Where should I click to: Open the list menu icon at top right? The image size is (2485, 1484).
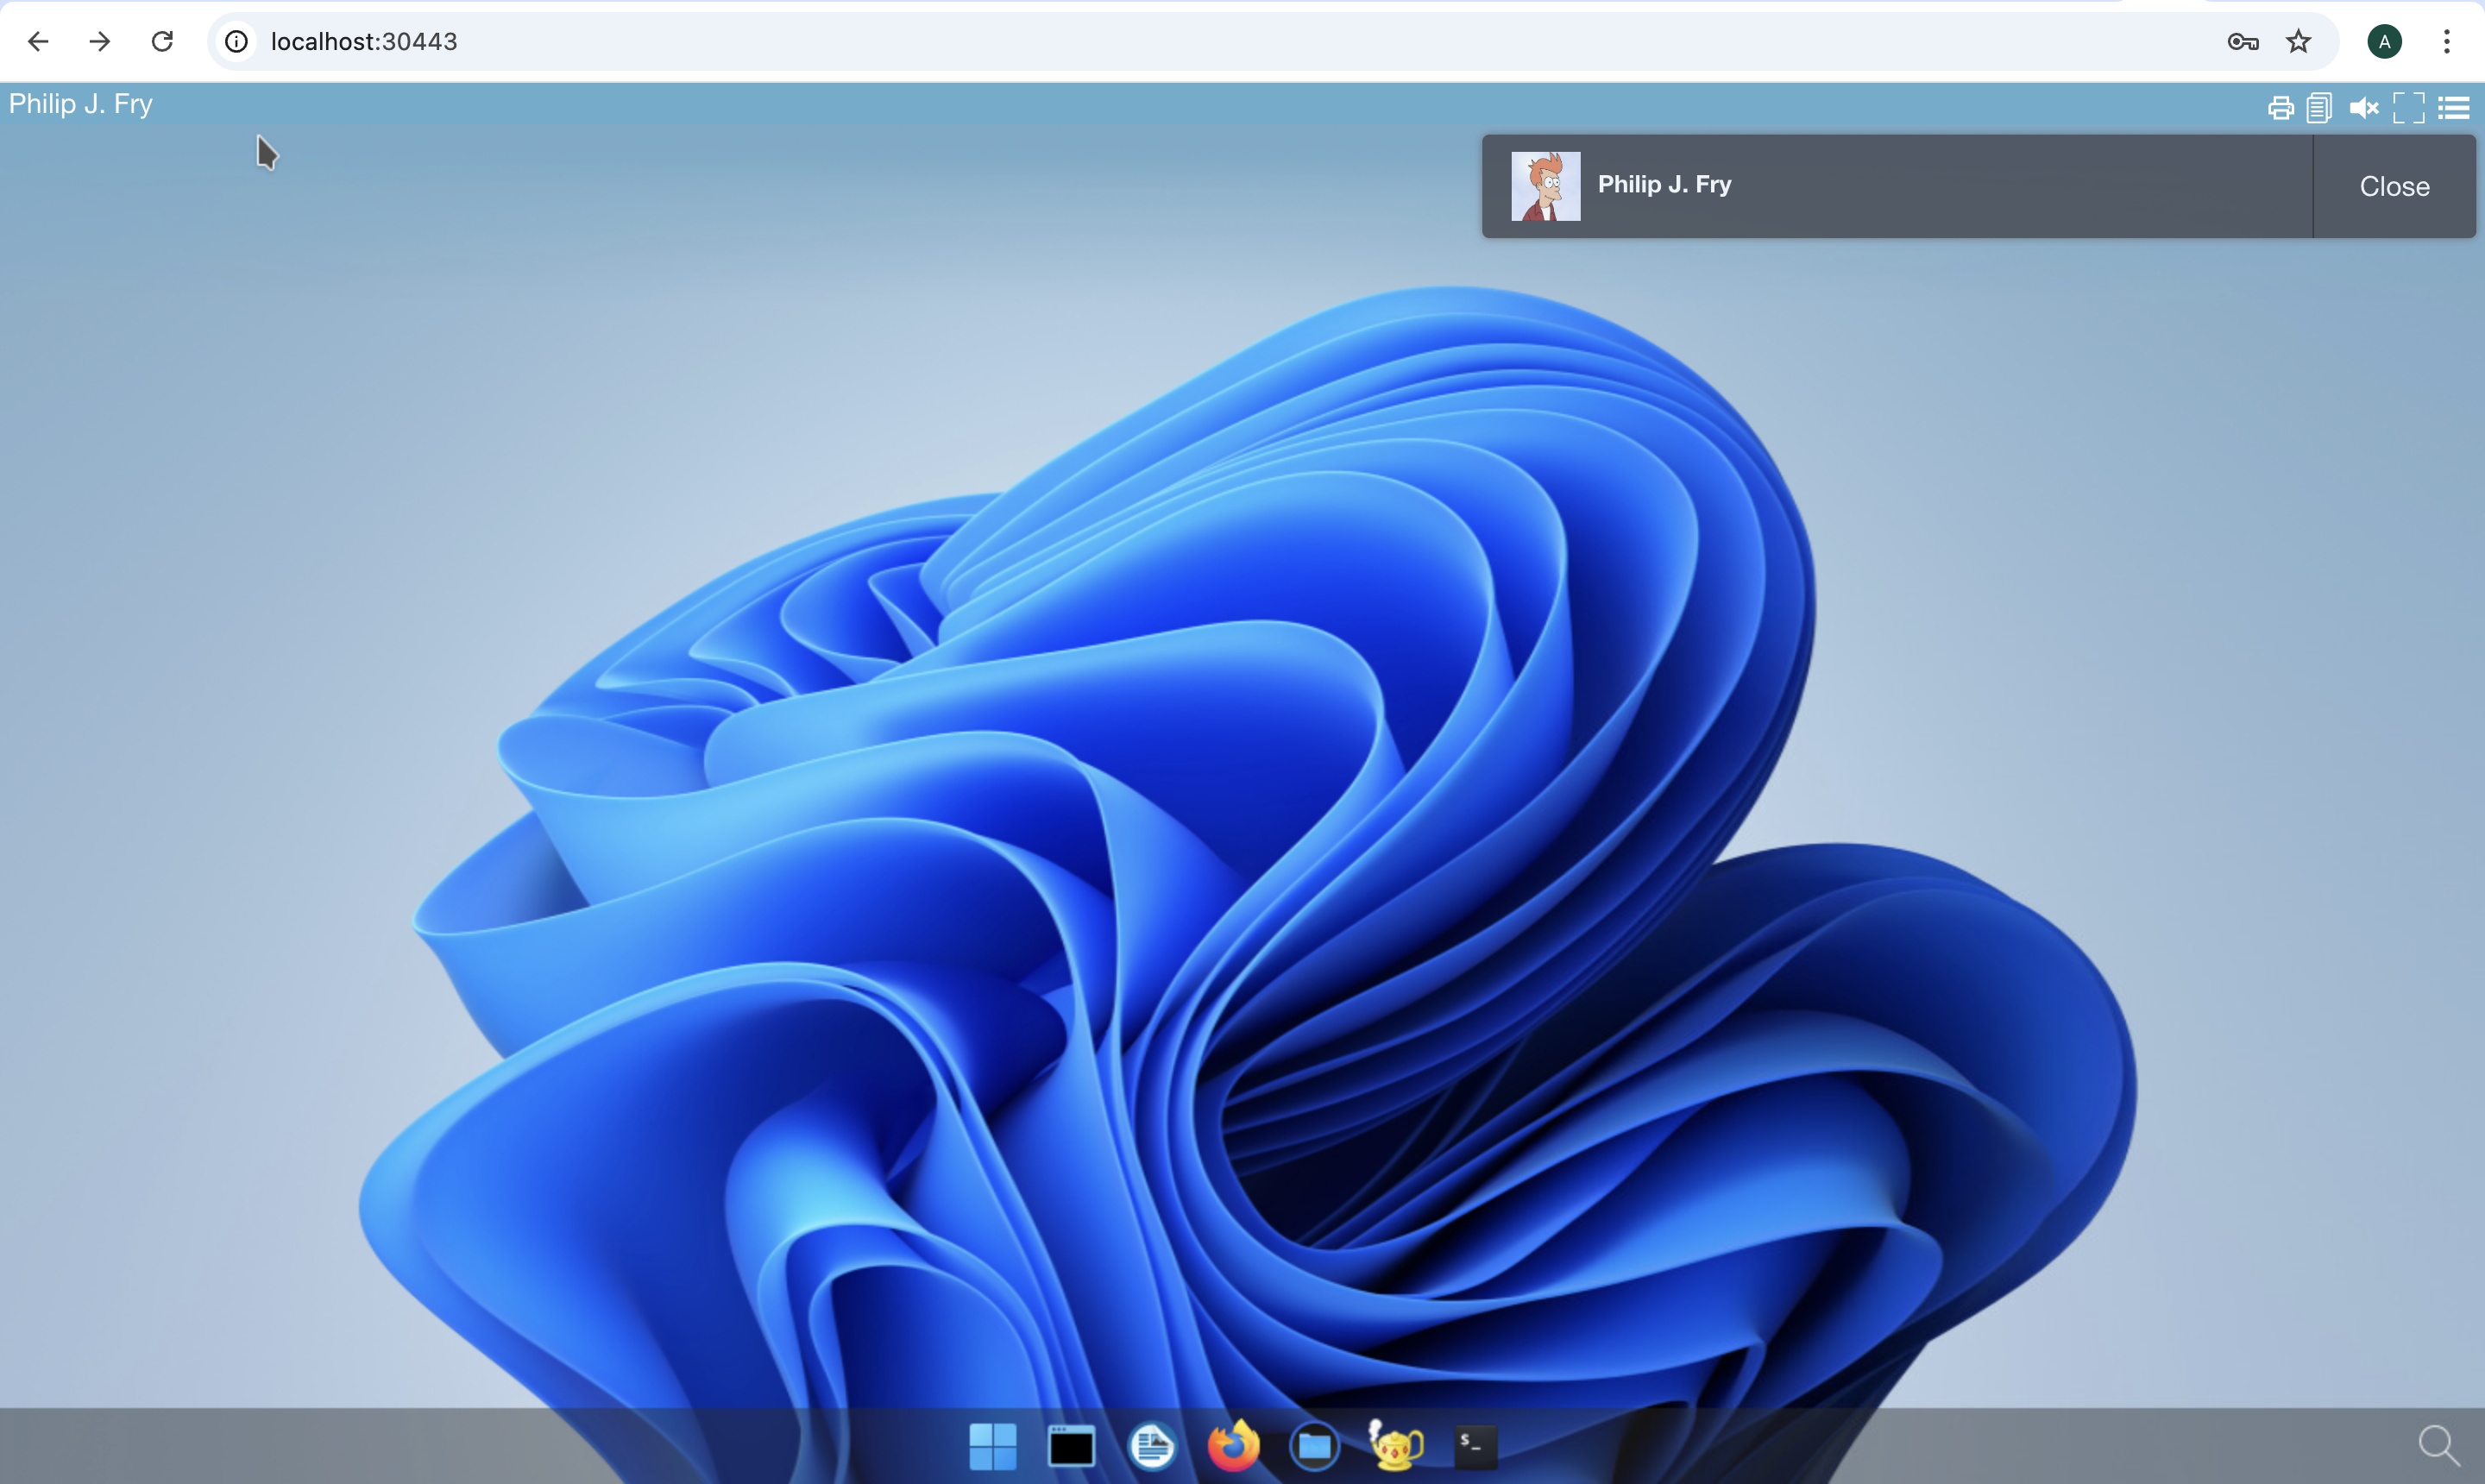pyautogui.click(x=2453, y=108)
